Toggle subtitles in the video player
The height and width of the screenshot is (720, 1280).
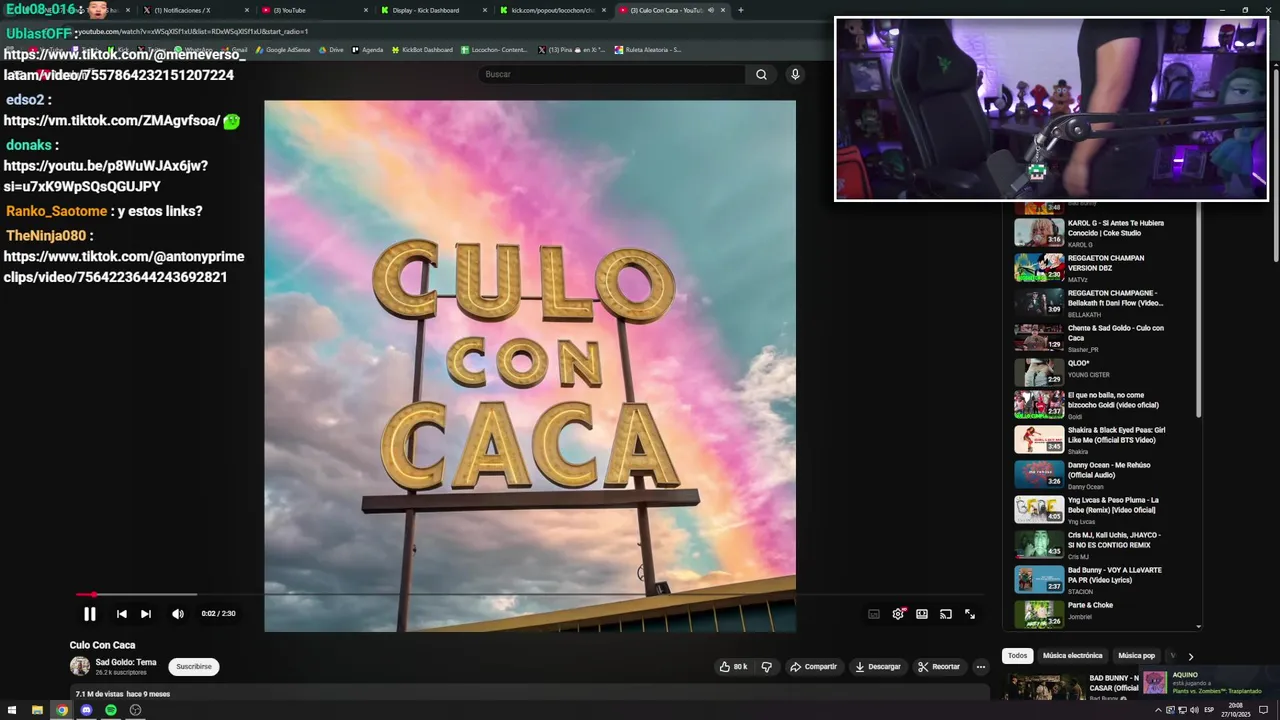pos(874,614)
